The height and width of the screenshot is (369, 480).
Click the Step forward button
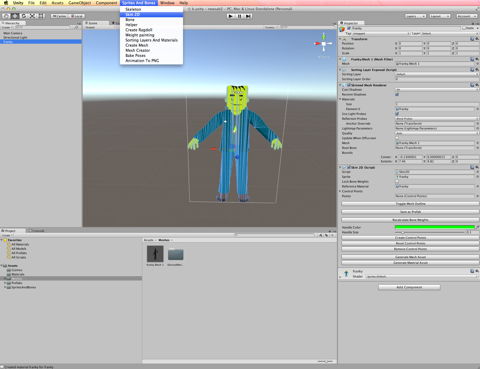point(248,16)
